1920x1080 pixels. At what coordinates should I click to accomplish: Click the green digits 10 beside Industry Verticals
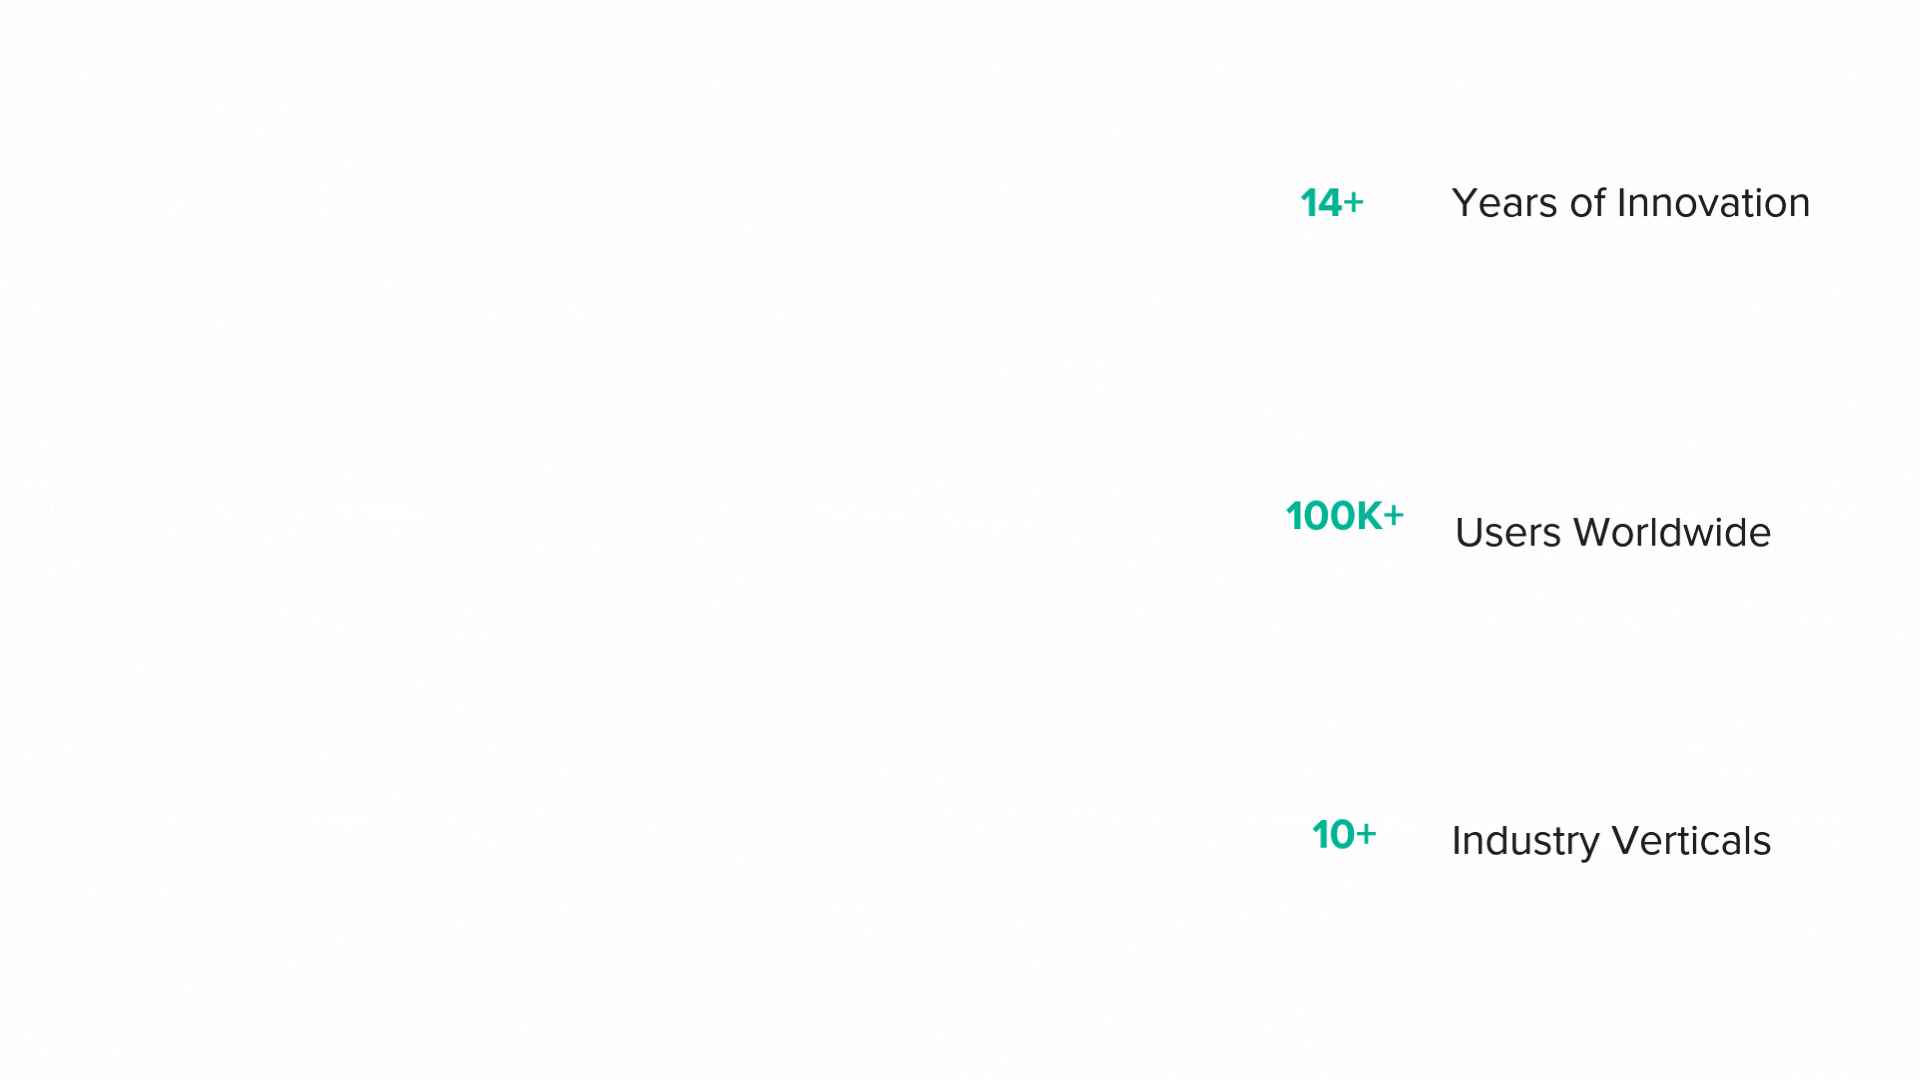(1333, 835)
